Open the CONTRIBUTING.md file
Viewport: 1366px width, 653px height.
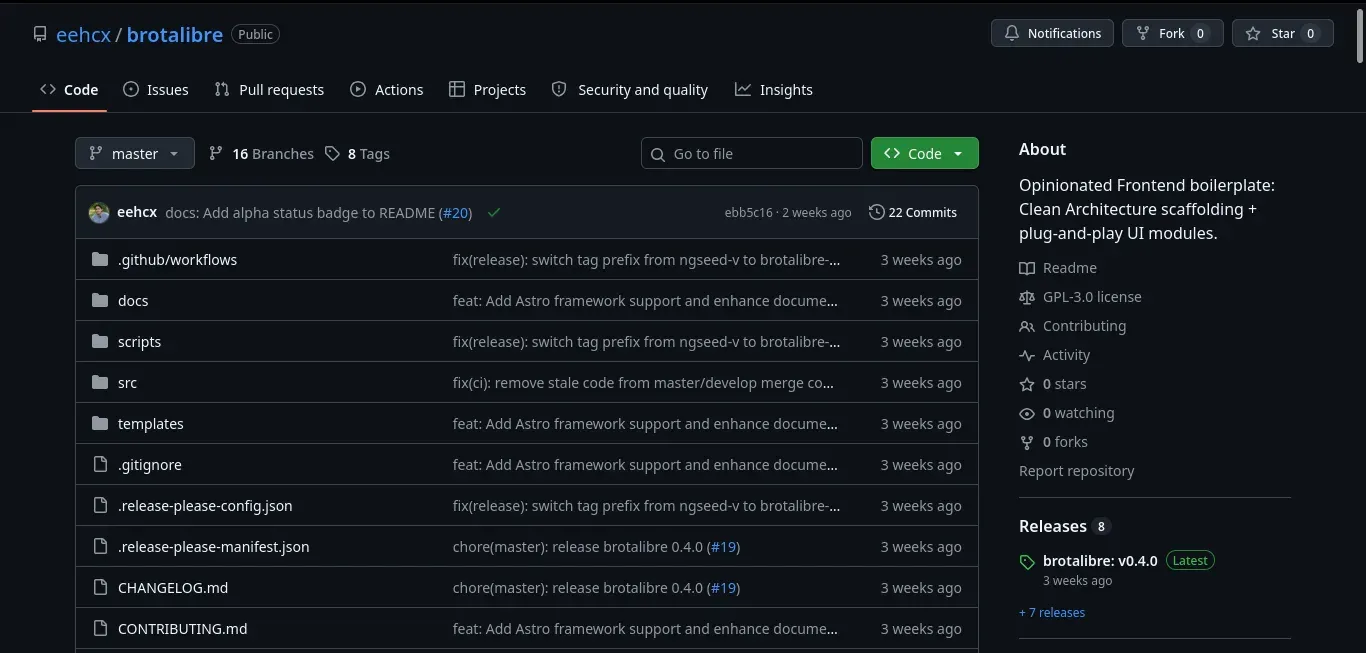[x=182, y=628]
